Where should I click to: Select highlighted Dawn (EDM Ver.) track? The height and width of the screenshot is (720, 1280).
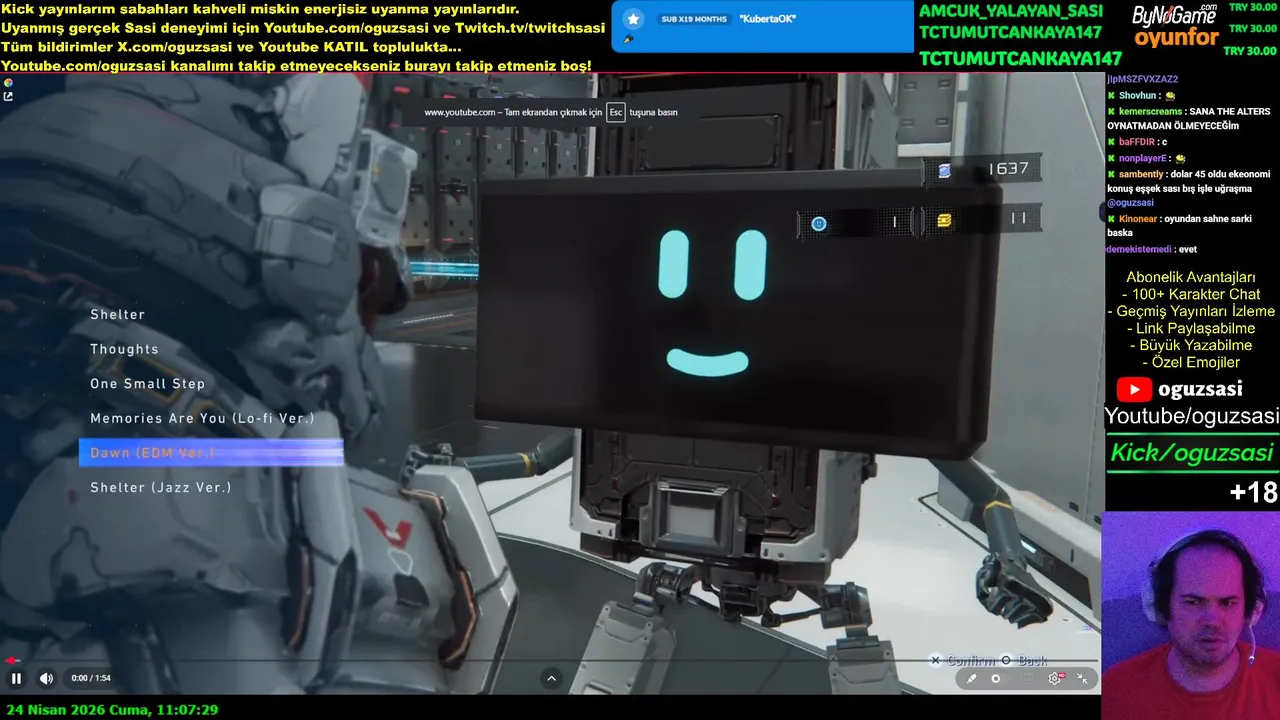(x=211, y=453)
